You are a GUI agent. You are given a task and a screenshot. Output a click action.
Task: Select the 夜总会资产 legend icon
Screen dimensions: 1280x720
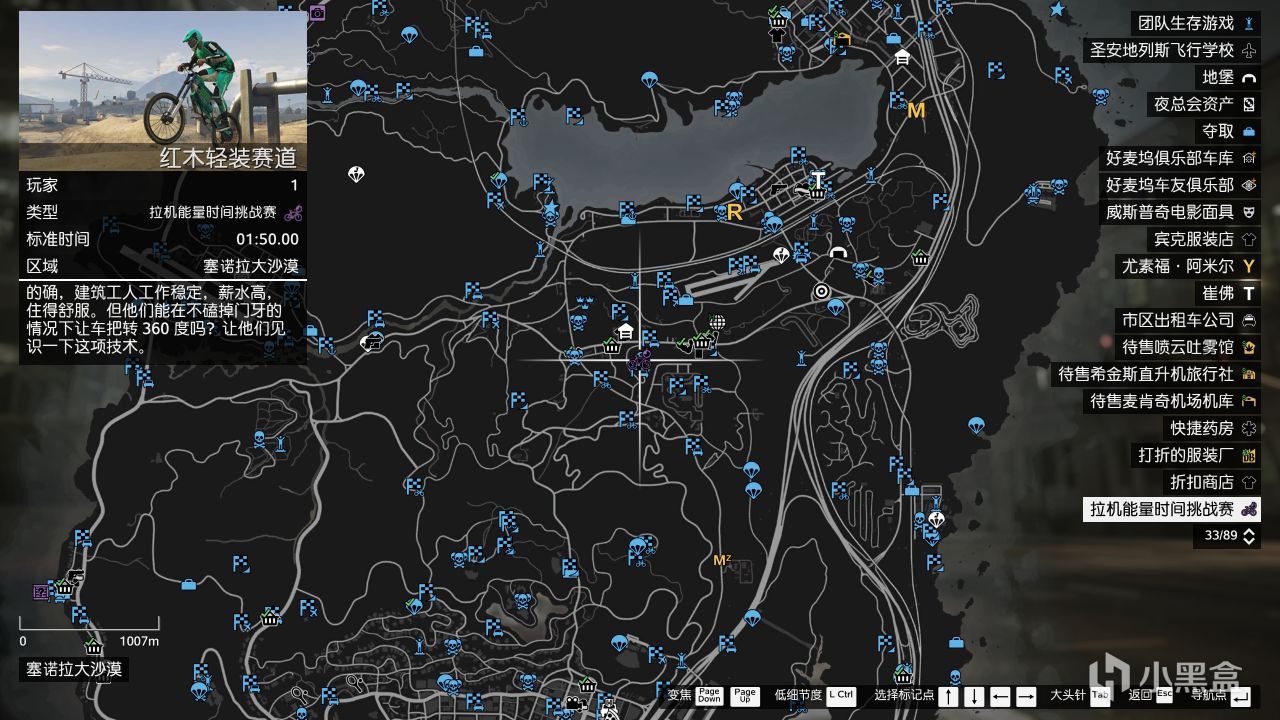[1248, 104]
